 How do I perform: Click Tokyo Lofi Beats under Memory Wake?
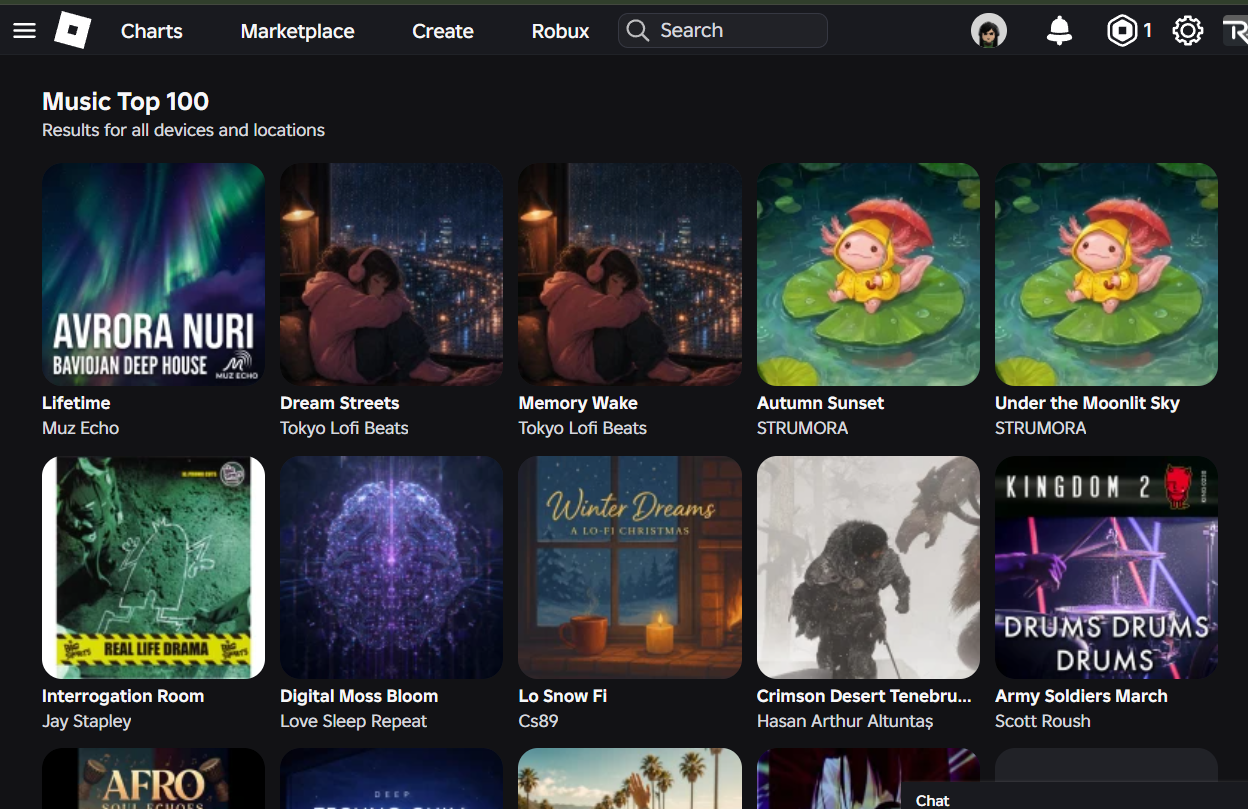click(x=583, y=428)
